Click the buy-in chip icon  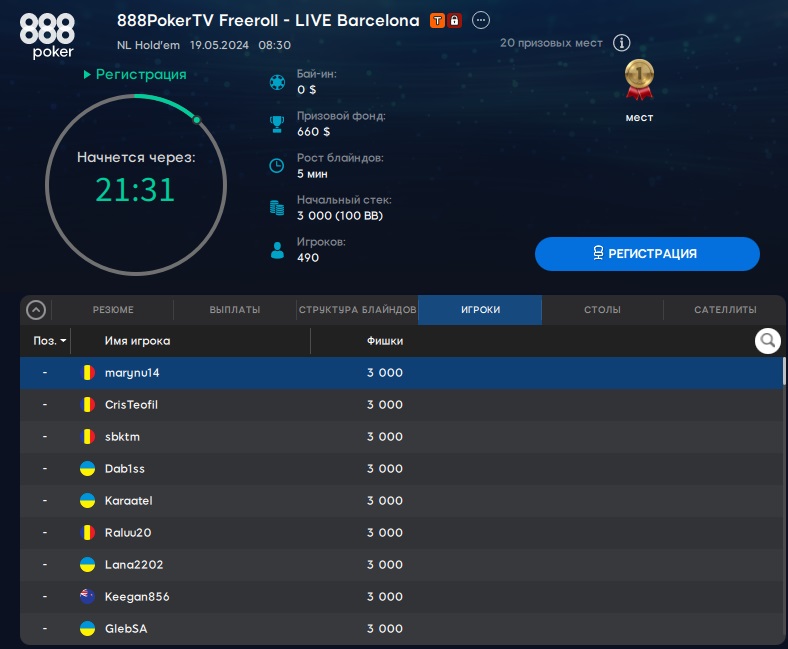tap(277, 82)
